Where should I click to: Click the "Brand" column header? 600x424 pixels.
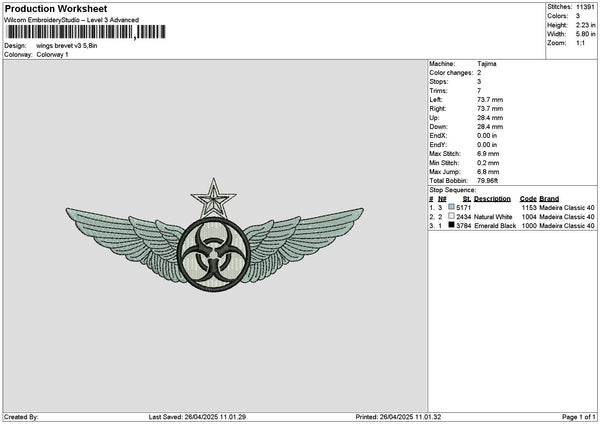tap(549, 199)
